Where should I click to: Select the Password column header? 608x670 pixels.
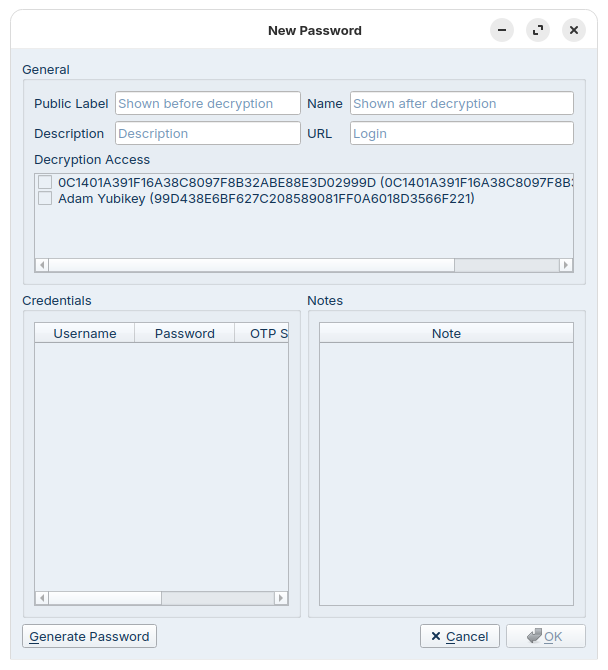[x=185, y=333]
